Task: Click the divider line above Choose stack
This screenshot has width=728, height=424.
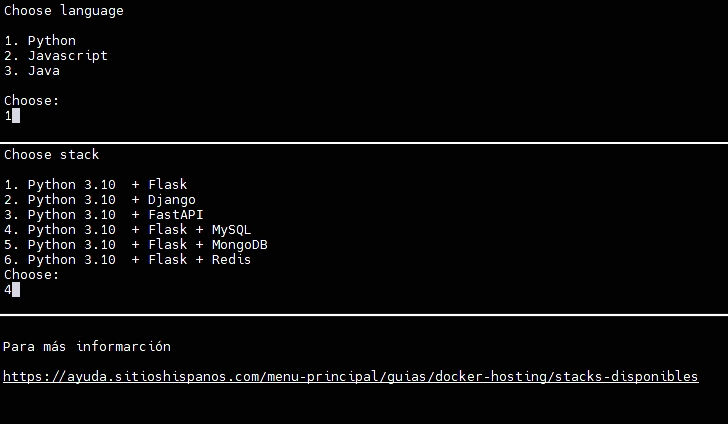Action: 364,143
